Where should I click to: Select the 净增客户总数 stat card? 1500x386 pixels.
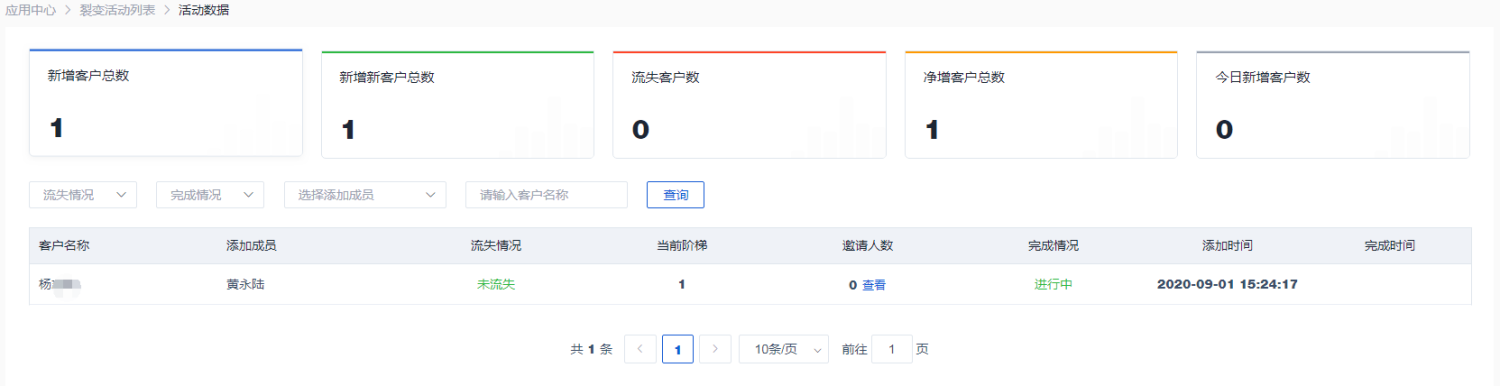click(x=1041, y=104)
